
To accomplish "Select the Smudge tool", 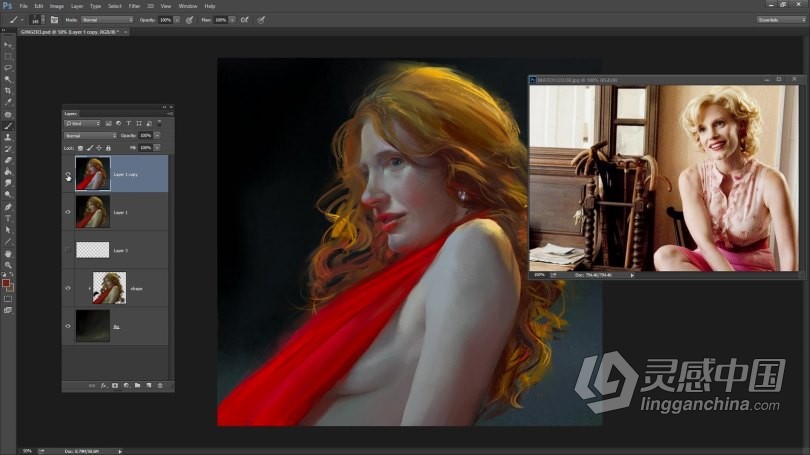I will pos(8,183).
